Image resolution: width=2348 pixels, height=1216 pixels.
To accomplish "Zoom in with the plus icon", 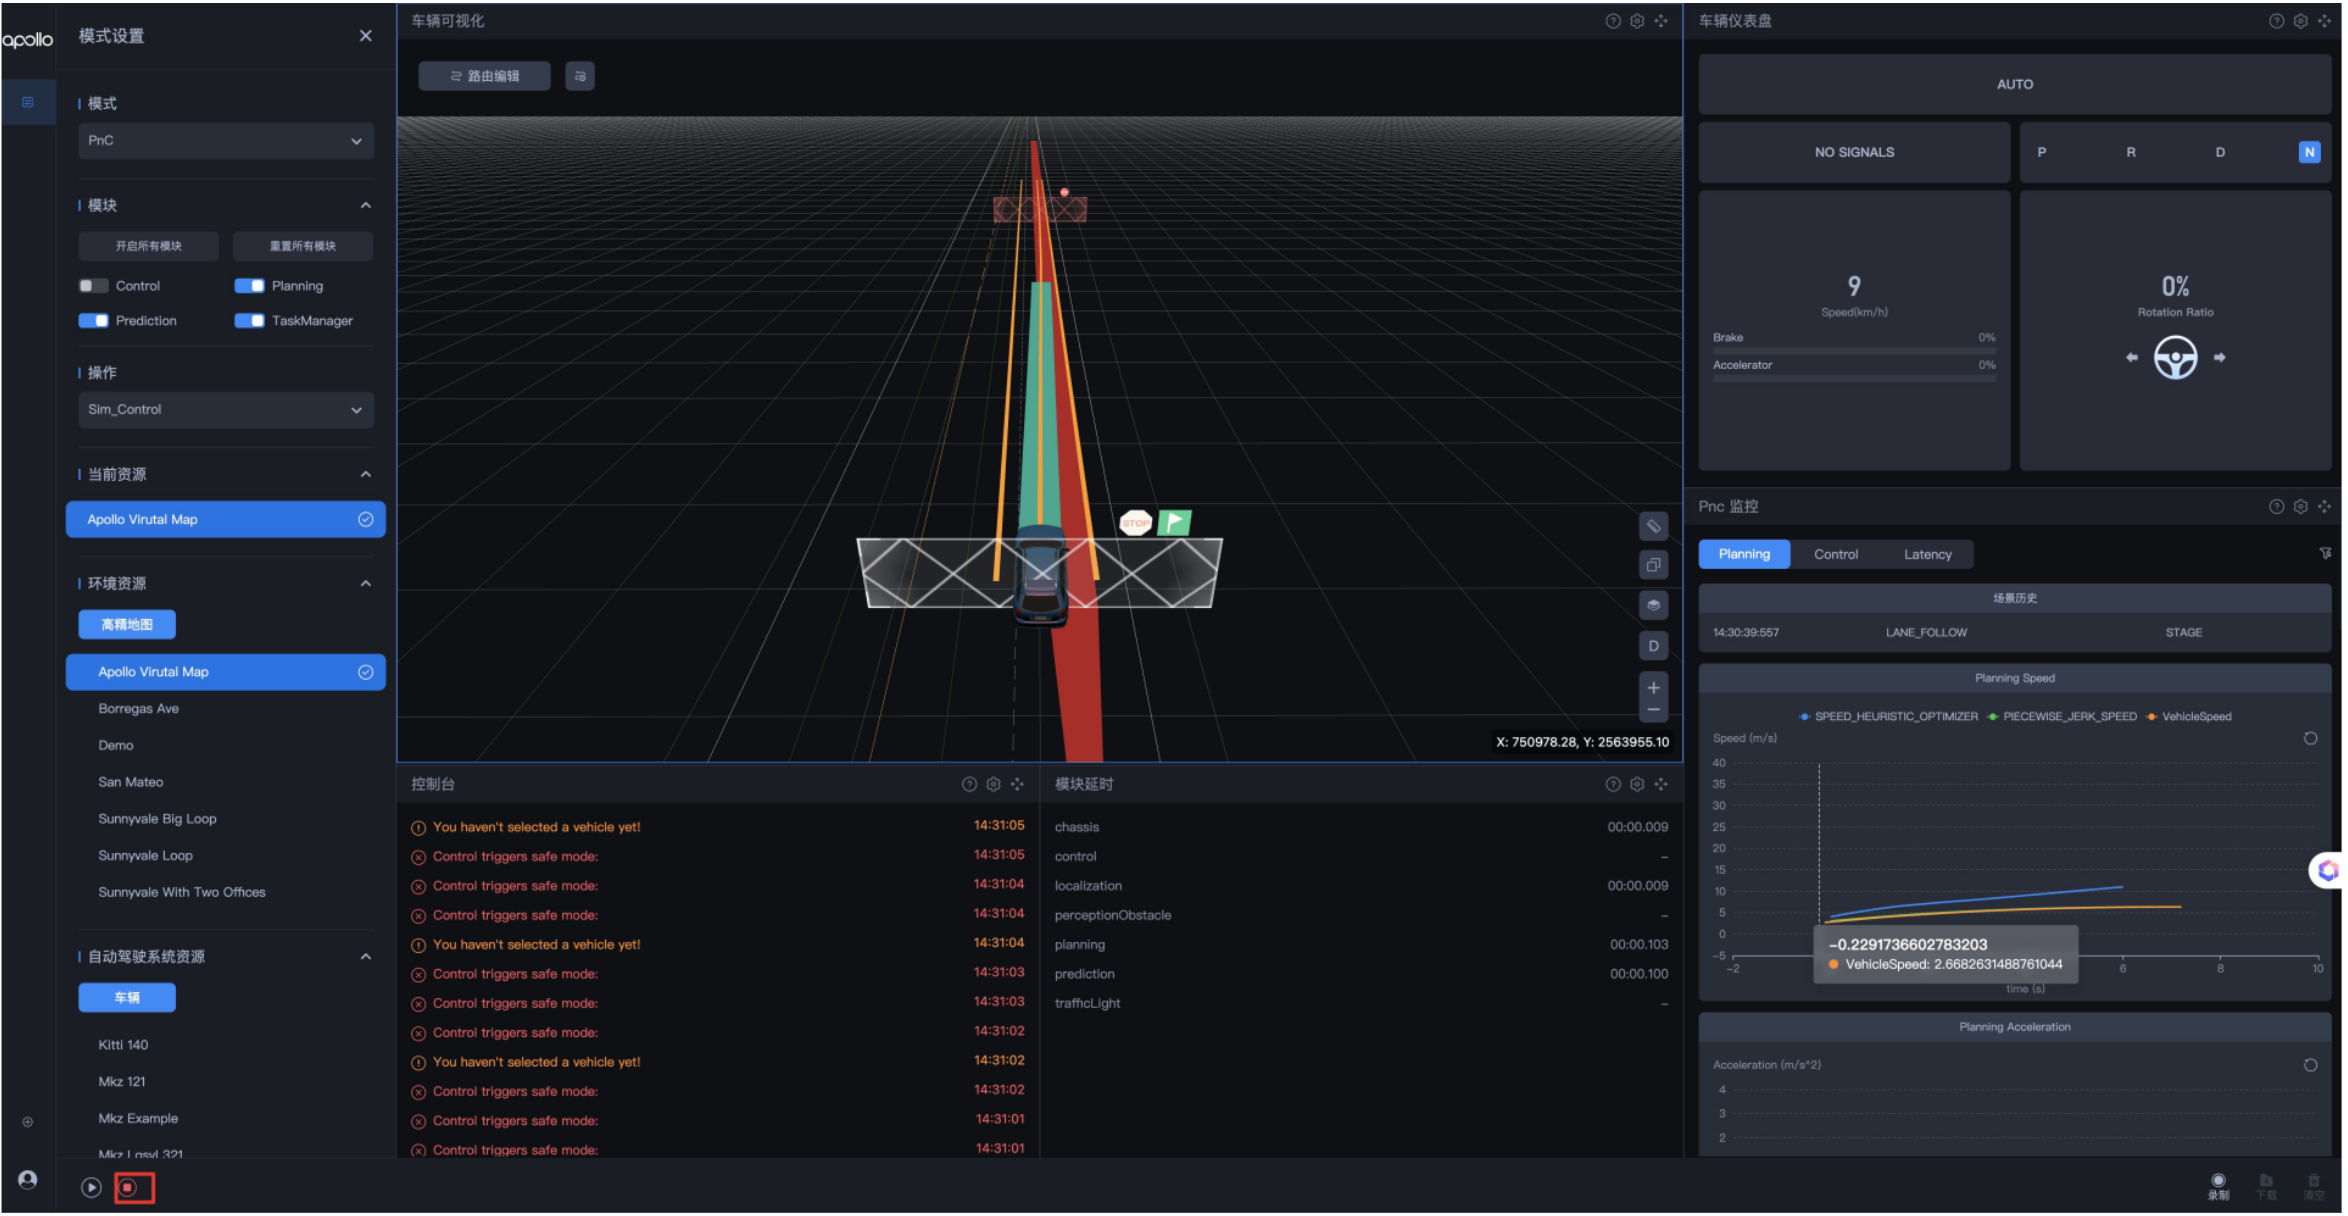I will pos(1653,688).
